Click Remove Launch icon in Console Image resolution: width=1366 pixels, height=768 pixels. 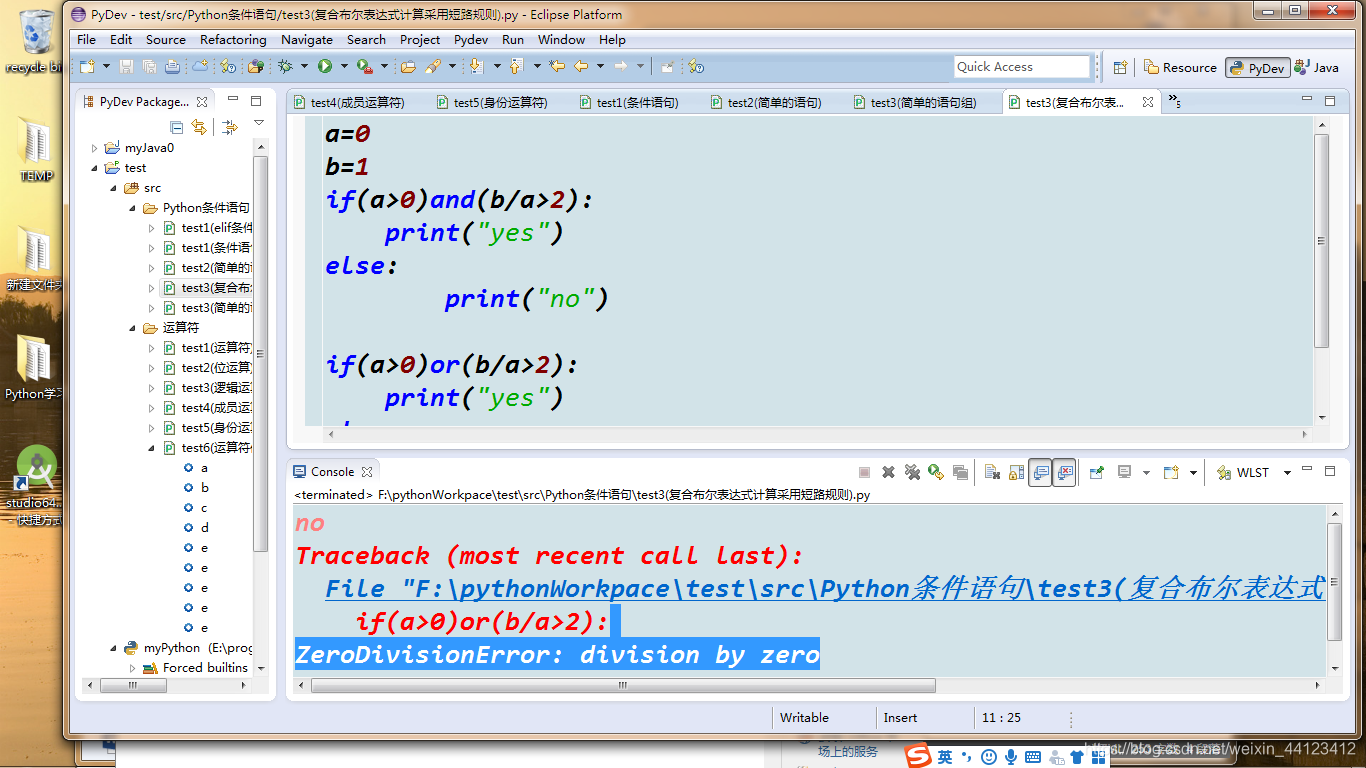888,472
